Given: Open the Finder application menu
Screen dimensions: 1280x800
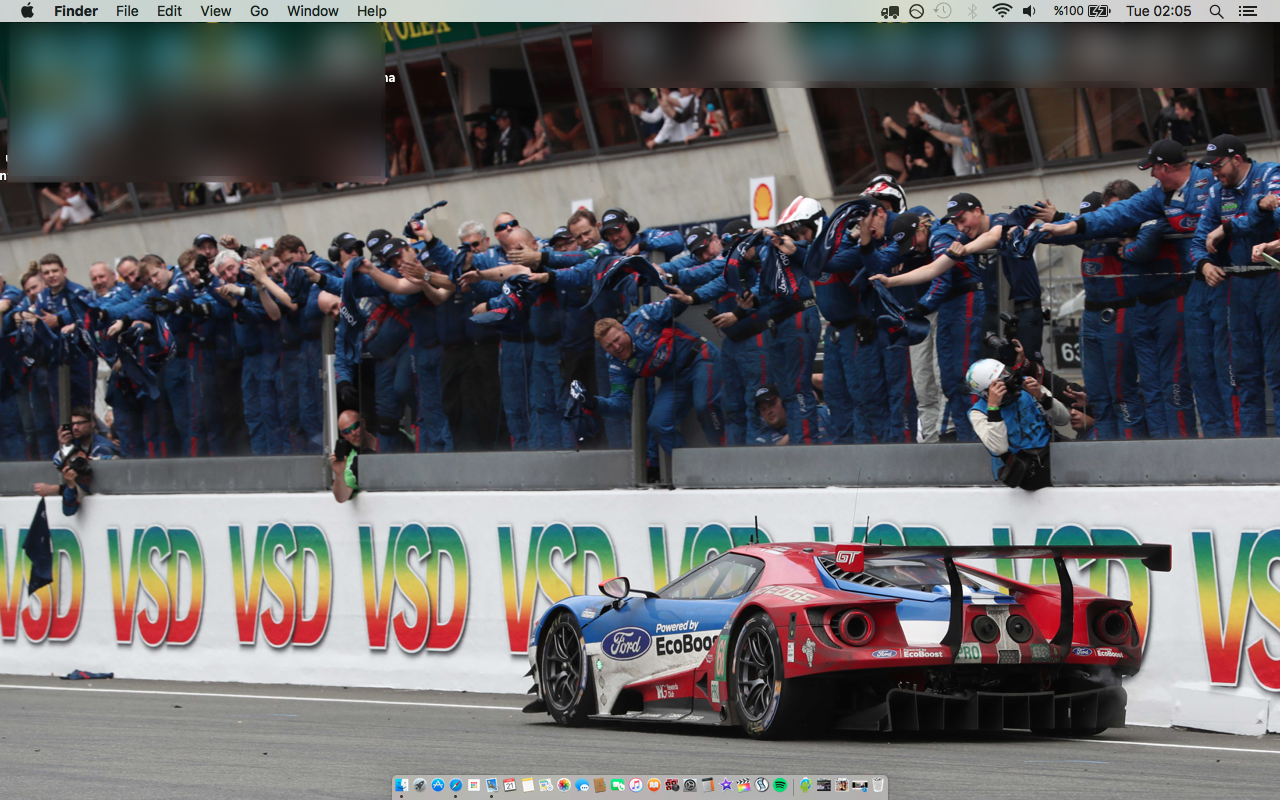Looking at the screenshot, I should pos(76,11).
